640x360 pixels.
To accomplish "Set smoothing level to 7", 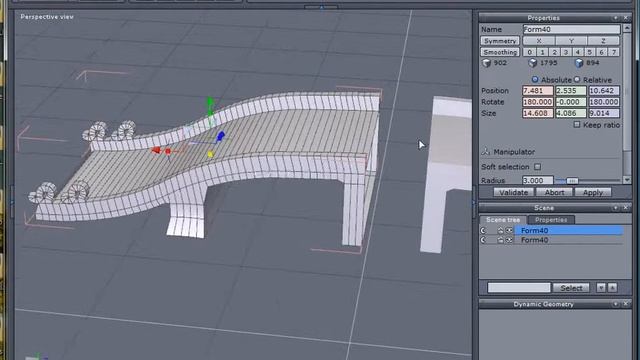I will click(613, 52).
